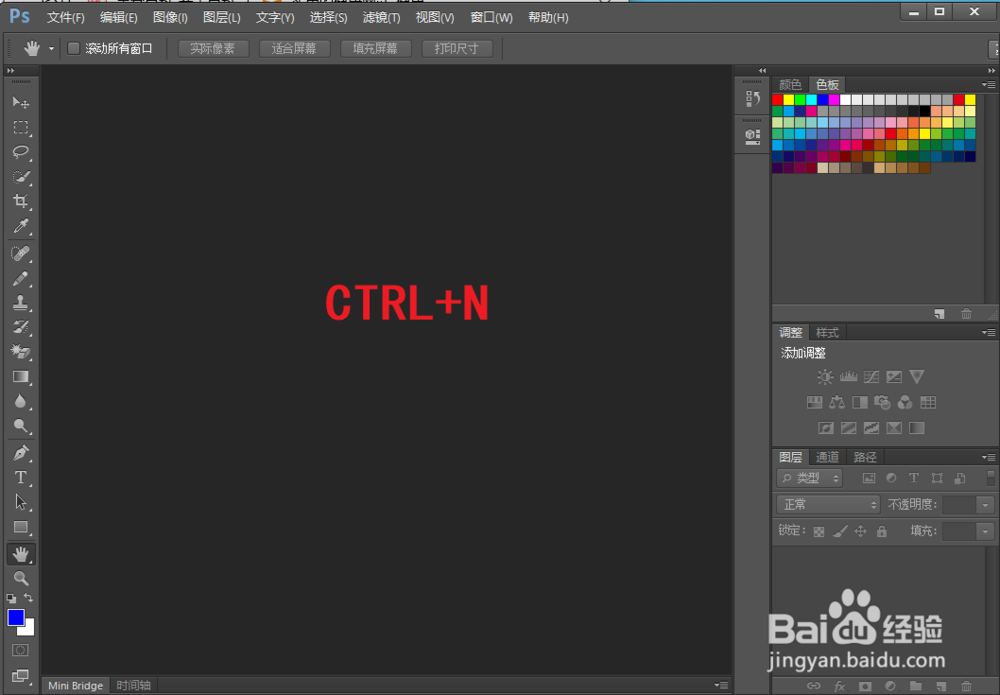The width and height of the screenshot is (1000, 695).
Task: Add a Color Balance adjustment
Action: 837,402
